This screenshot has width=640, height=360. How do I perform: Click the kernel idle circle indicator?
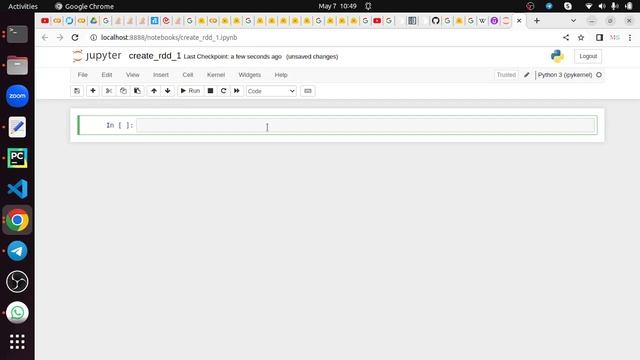pyautogui.click(x=599, y=75)
